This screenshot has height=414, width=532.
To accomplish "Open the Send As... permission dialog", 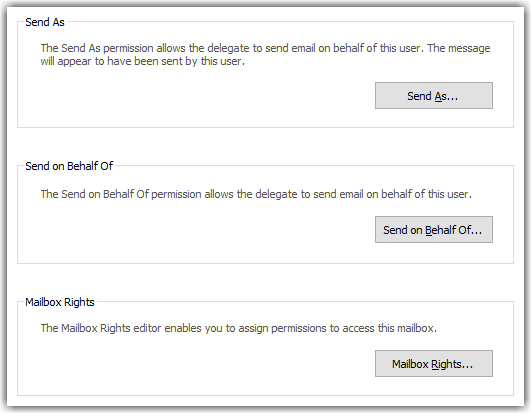I will 434,95.
